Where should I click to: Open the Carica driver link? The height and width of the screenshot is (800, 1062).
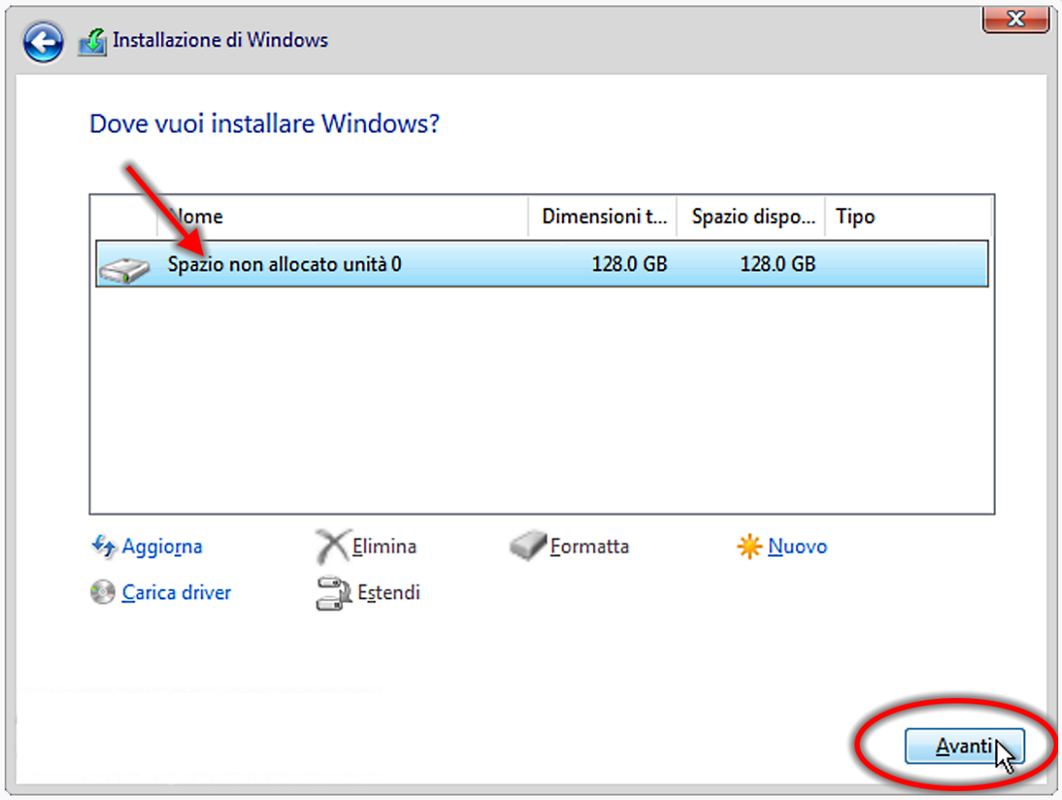176,593
